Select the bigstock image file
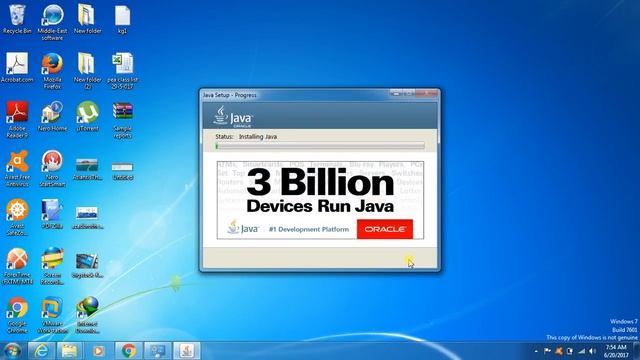The image size is (640, 360). (87, 265)
